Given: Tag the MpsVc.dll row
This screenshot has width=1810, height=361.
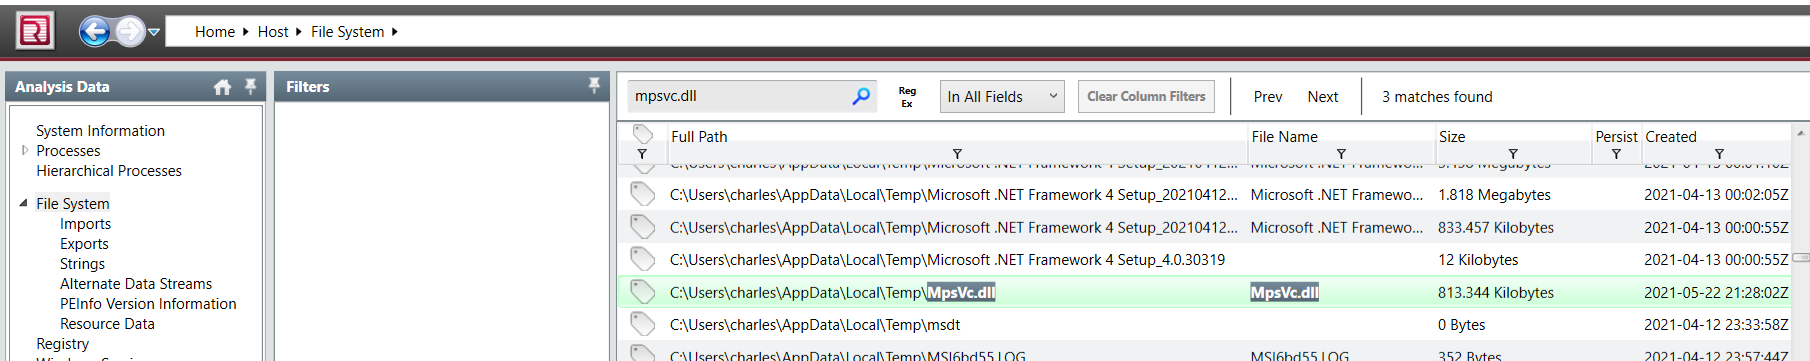Looking at the screenshot, I should 642,292.
